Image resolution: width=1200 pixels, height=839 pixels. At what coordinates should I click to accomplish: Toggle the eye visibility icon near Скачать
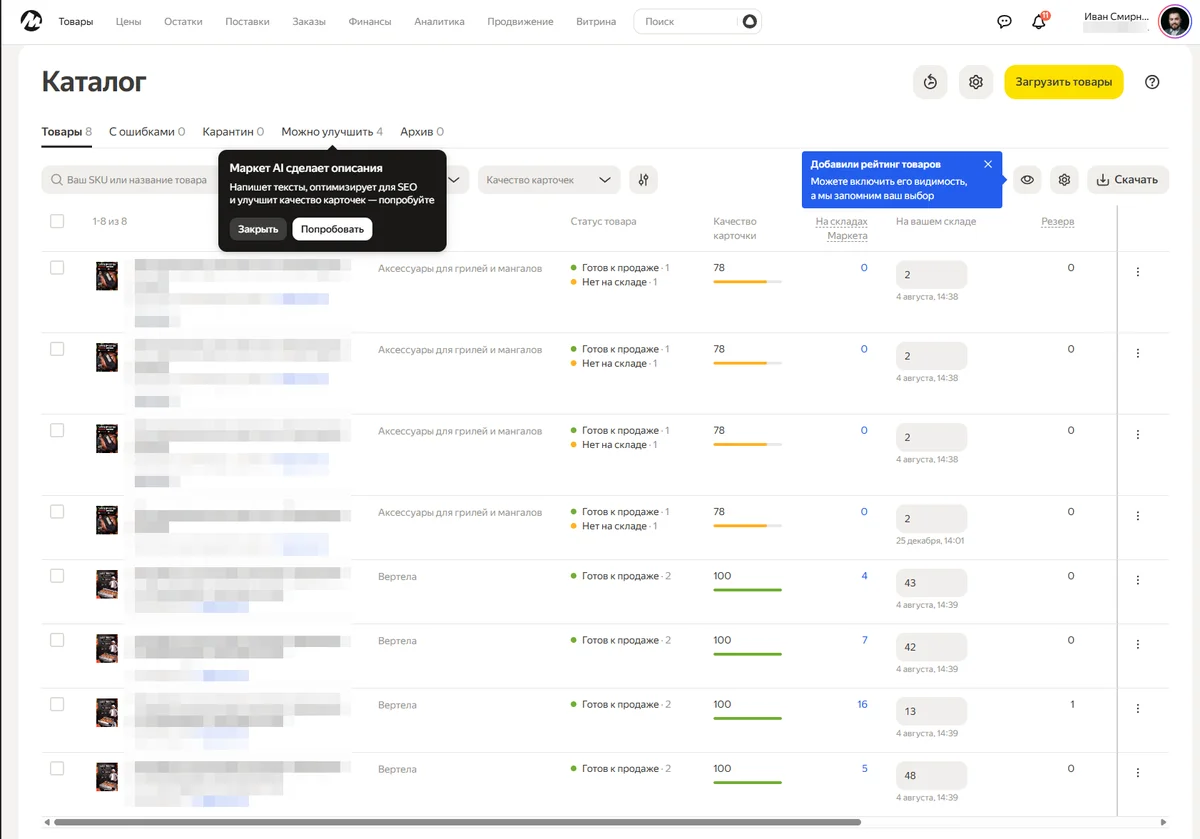click(1027, 180)
